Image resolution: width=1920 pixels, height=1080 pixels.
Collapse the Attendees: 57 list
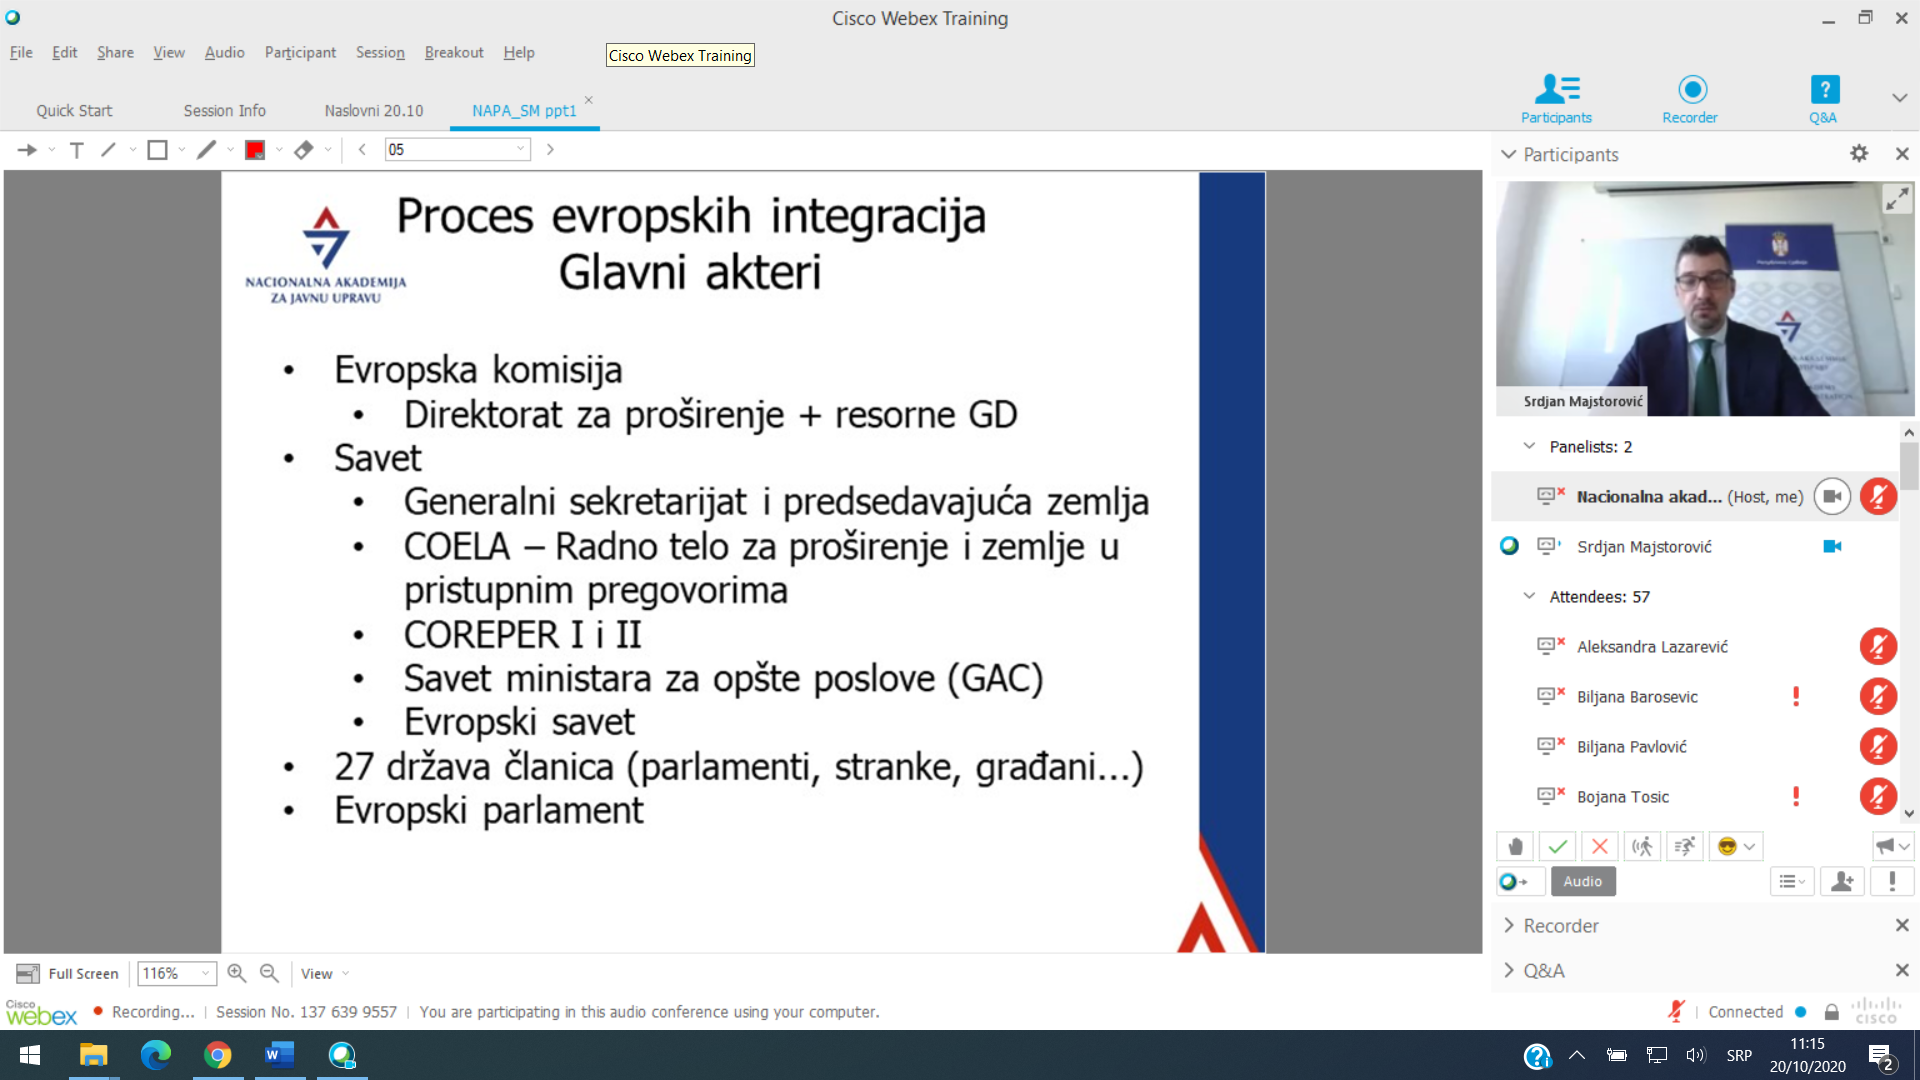pos(1529,596)
